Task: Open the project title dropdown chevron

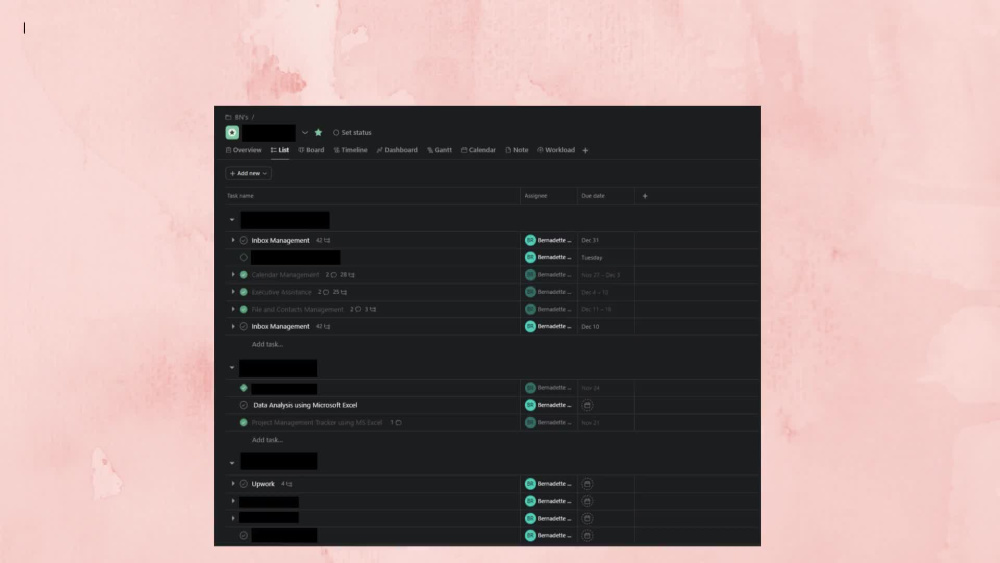Action: [305, 133]
